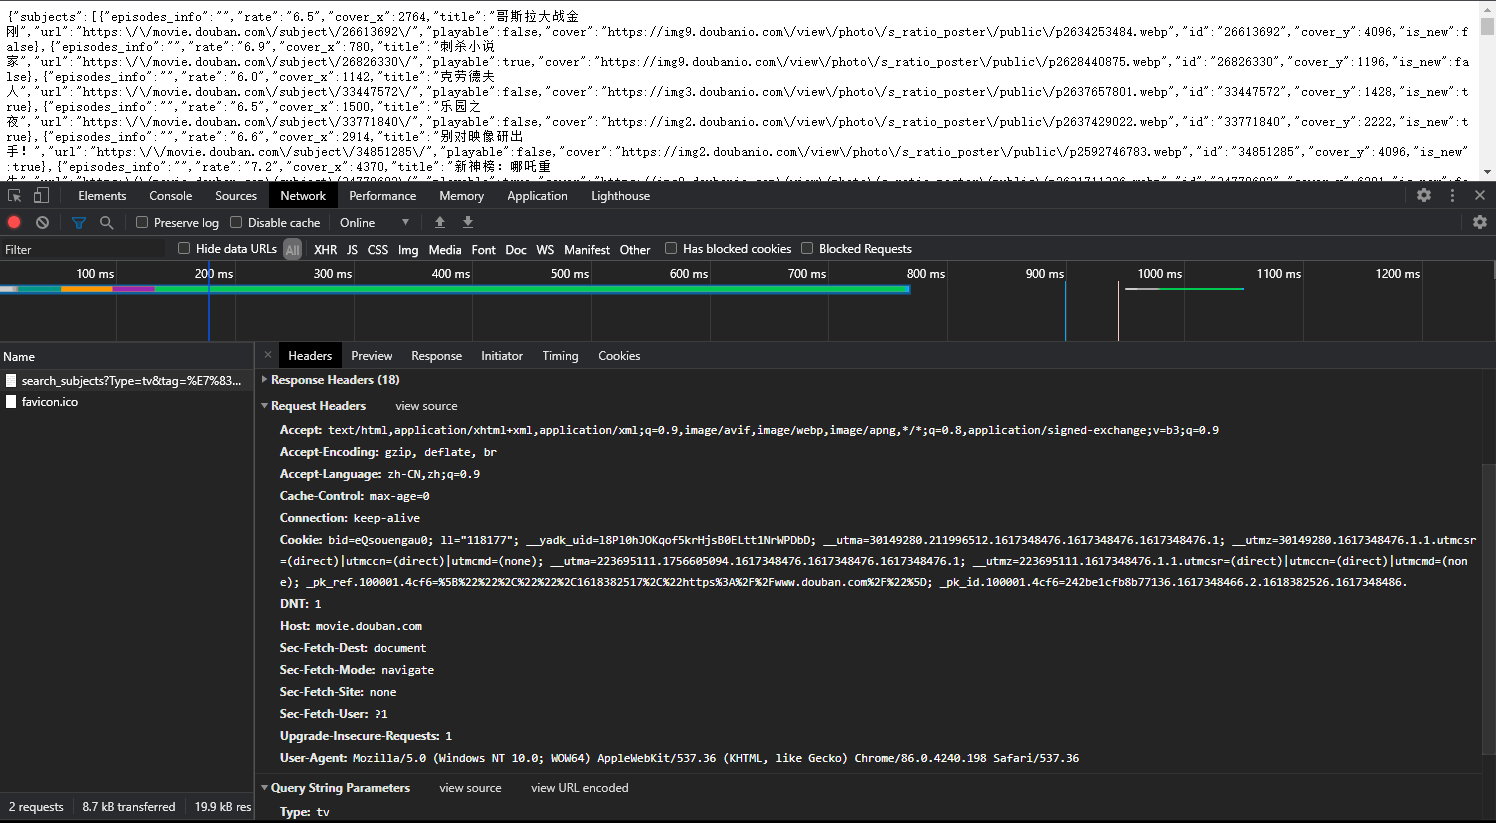Select the Network panel tab
This screenshot has width=1496, height=823.
[303, 196]
